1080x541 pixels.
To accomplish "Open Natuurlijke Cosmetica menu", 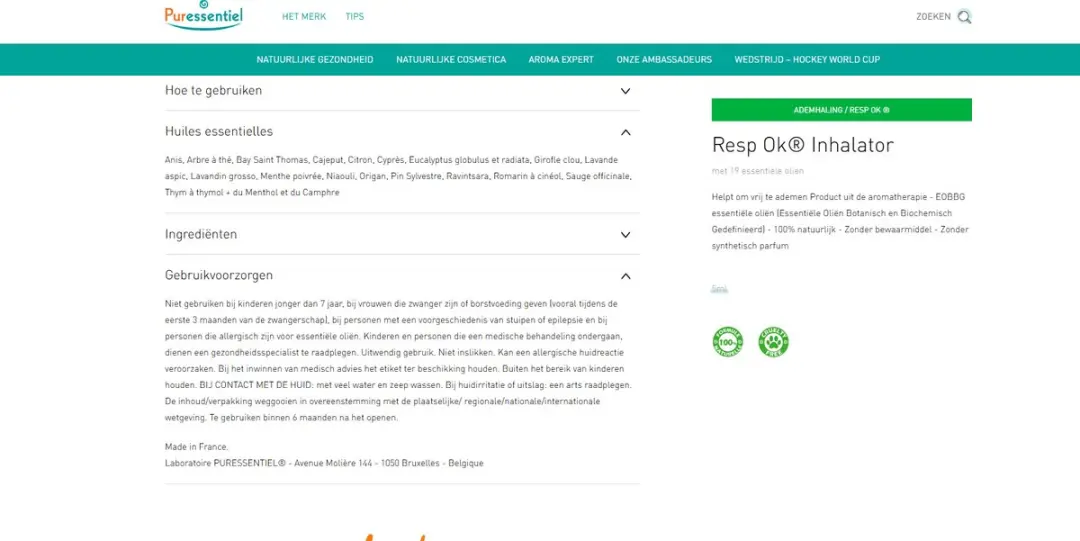I will tap(451, 60).
